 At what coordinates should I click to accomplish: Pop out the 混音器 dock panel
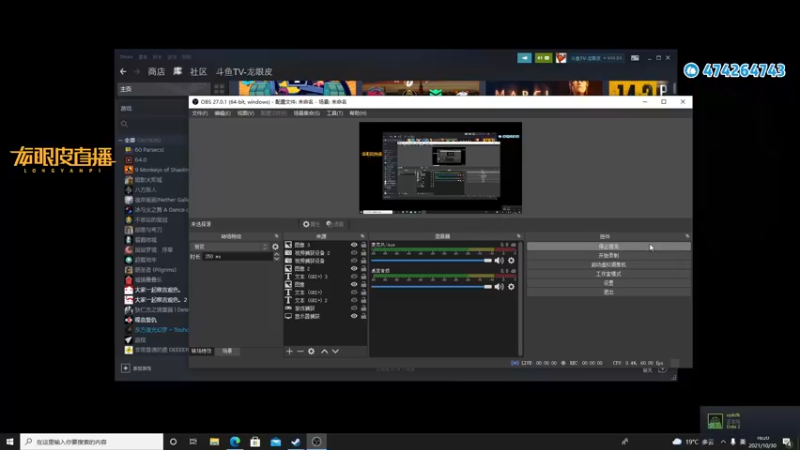518,236
